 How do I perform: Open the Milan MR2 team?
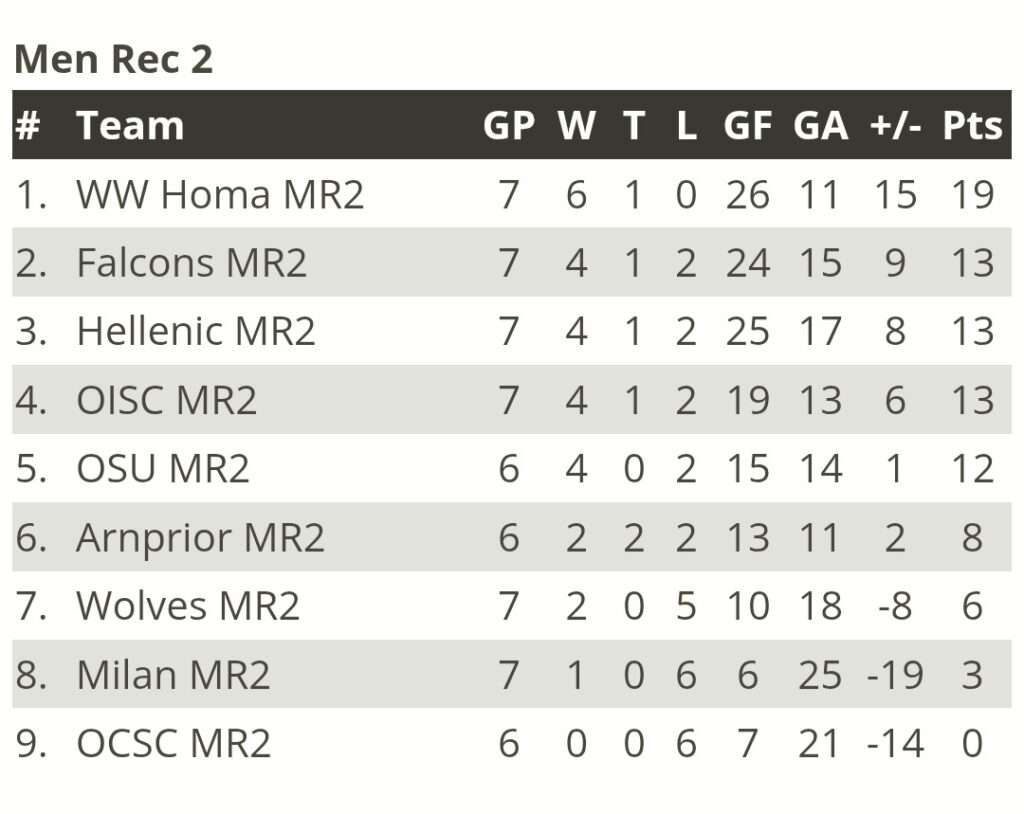[x=173, y=674]
